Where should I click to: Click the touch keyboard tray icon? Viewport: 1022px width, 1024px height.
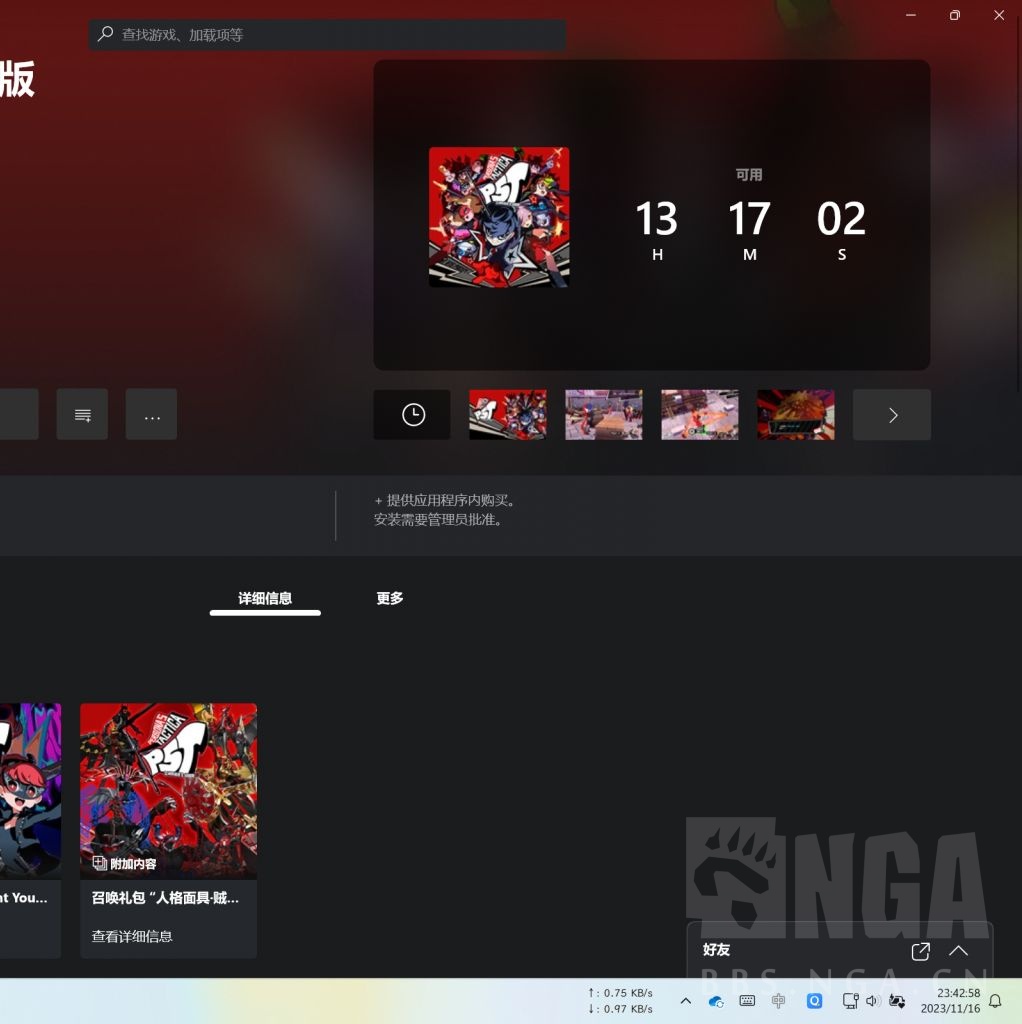(747, 1000)
